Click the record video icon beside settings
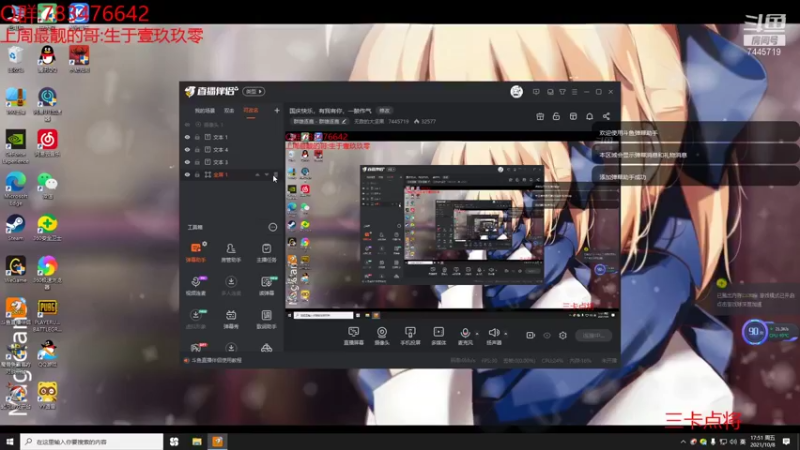 [x=531, y=335]
